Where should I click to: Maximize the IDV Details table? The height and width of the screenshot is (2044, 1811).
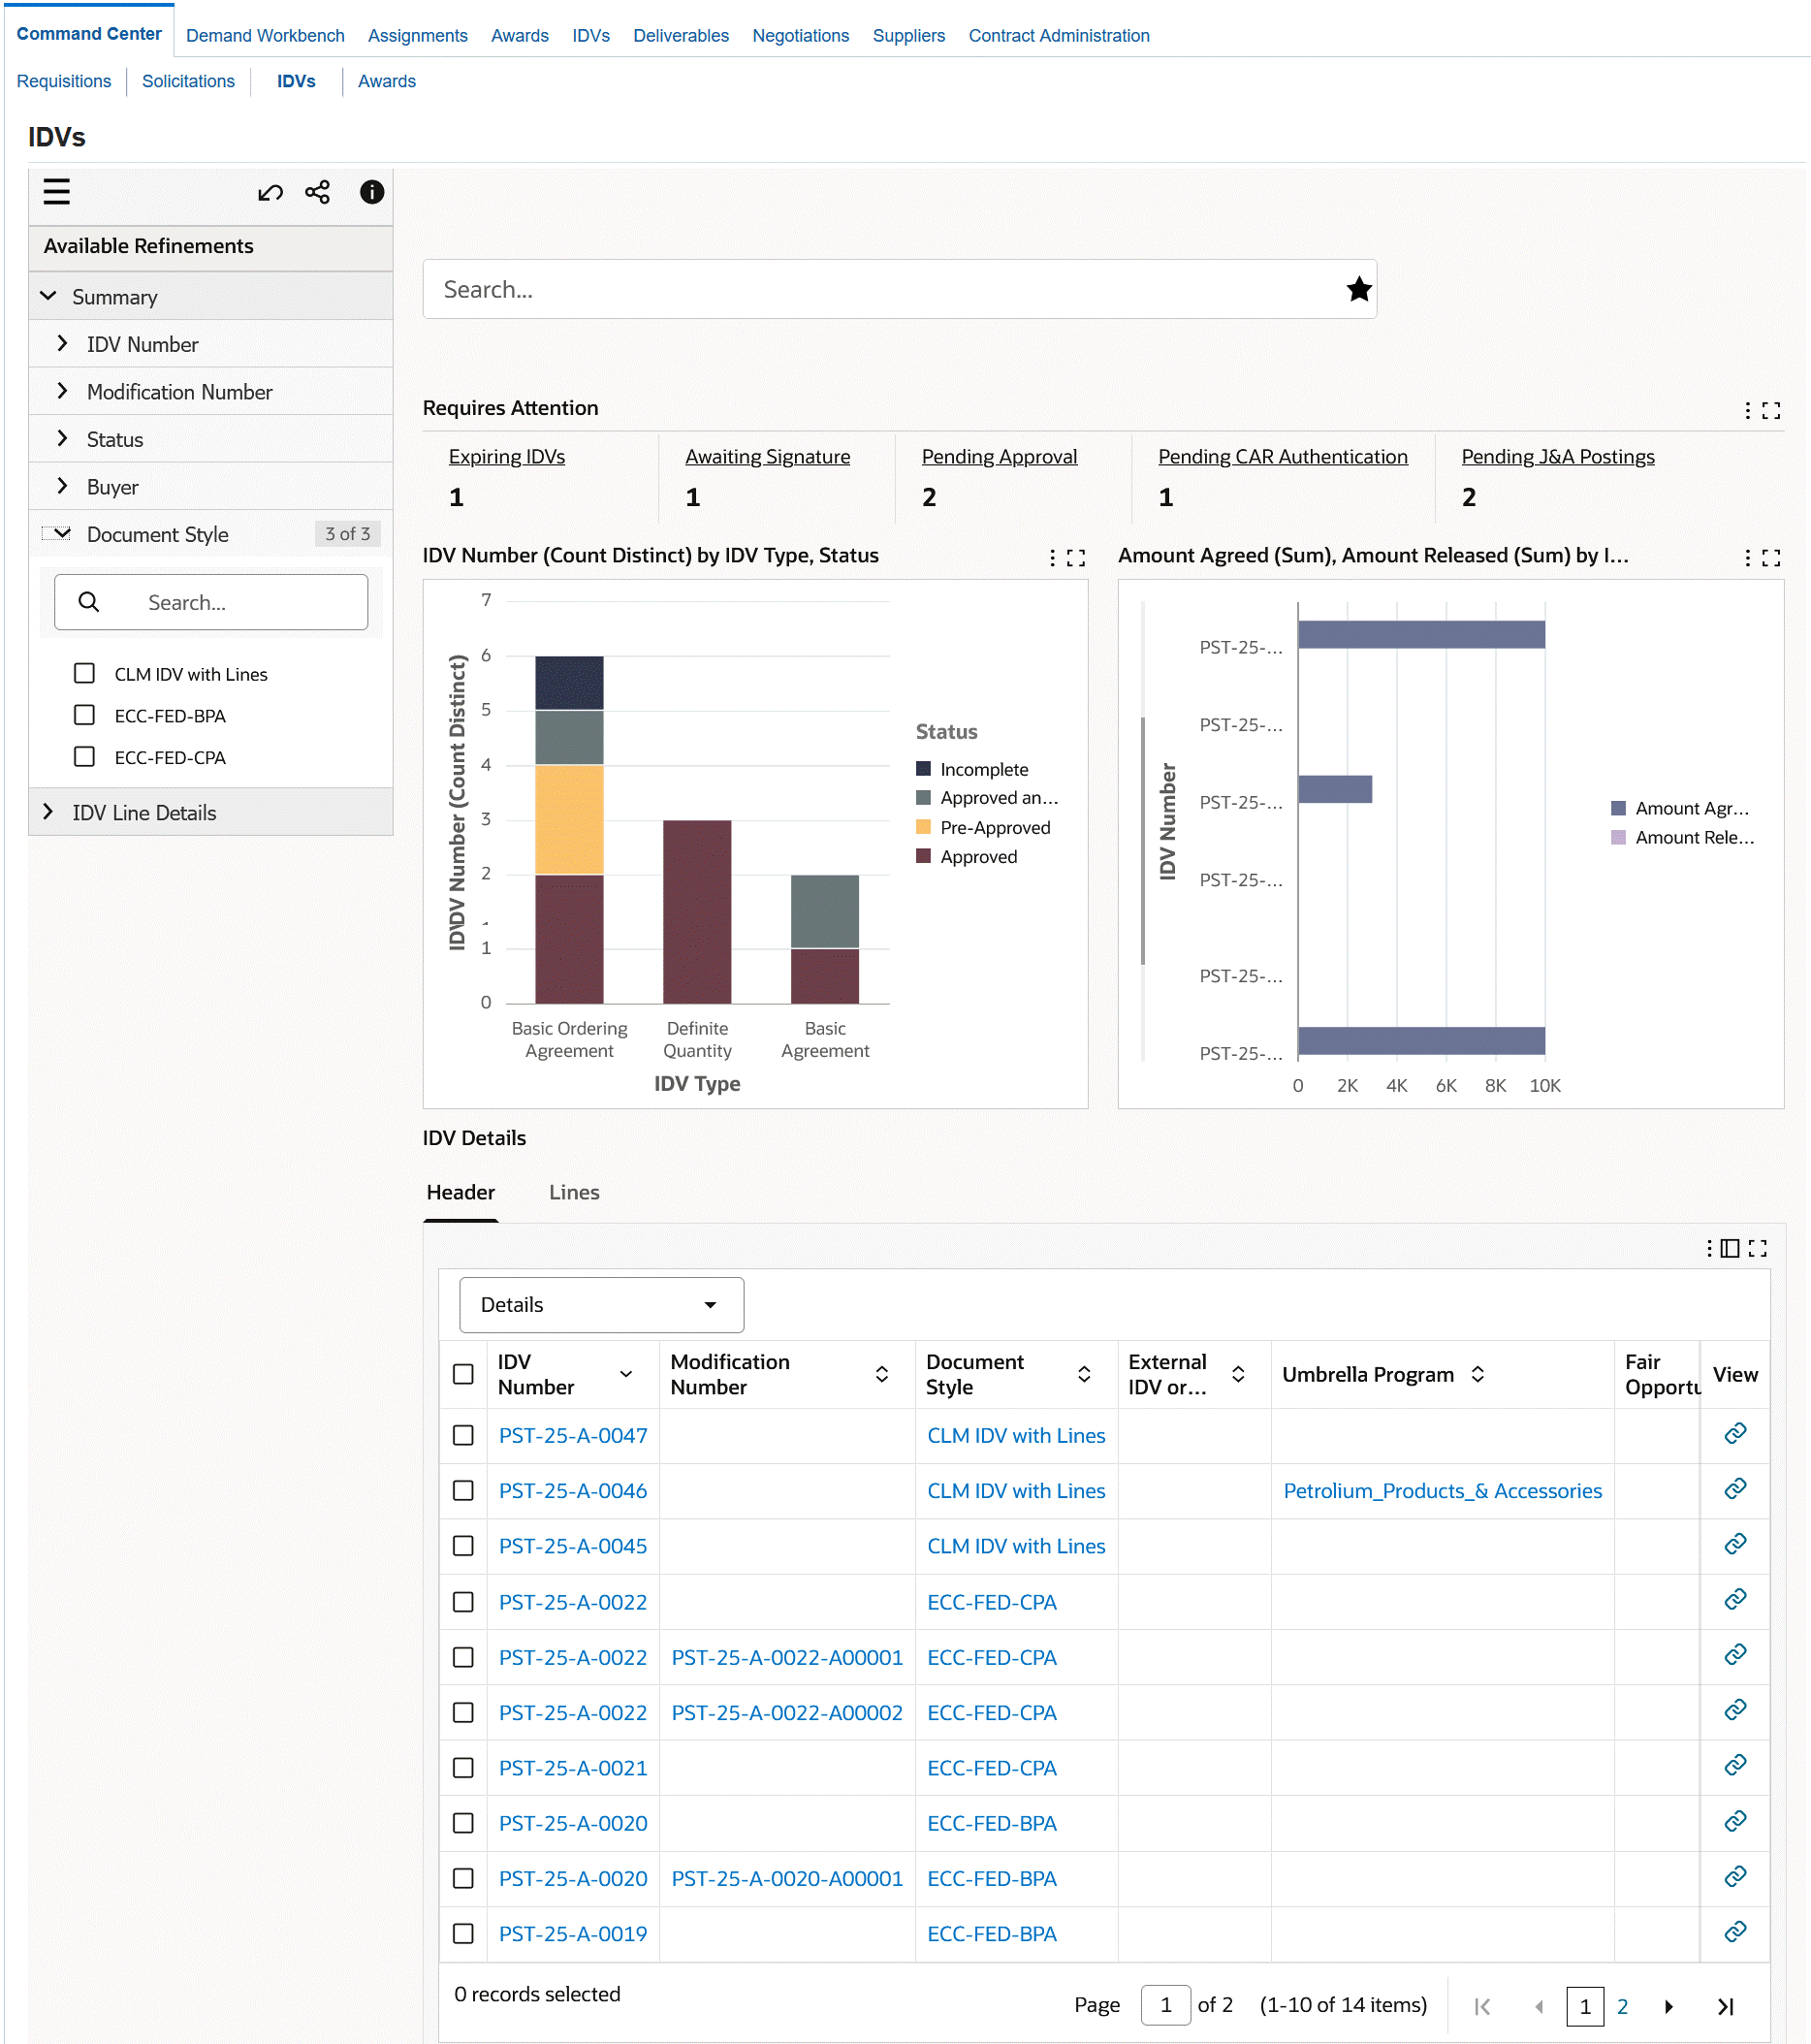point(1758,1248)
